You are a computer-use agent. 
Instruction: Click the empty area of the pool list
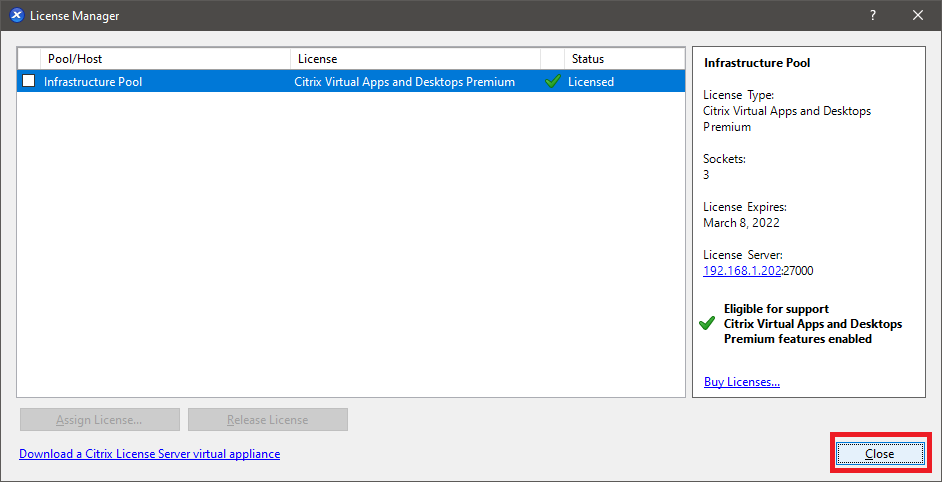click(350, 250)
